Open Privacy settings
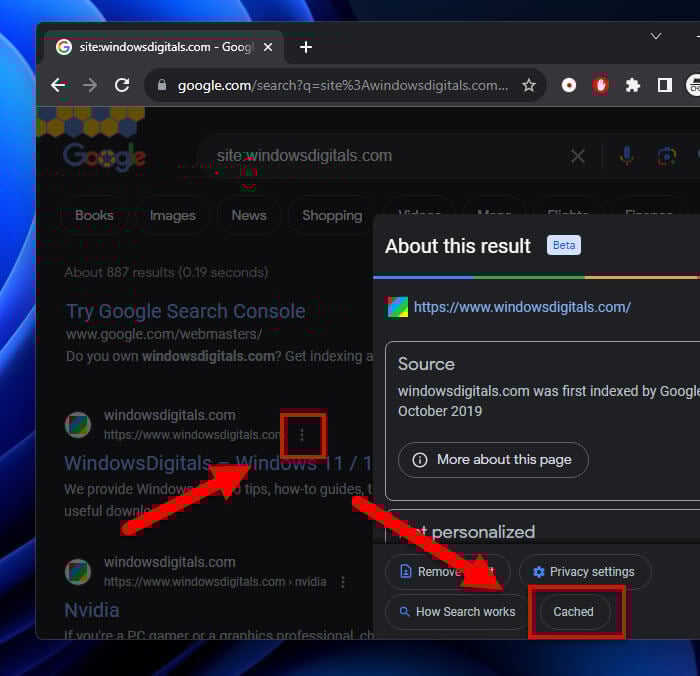Image resolution: width=700 pixels, height=676 pixels. tap(585, 572)
